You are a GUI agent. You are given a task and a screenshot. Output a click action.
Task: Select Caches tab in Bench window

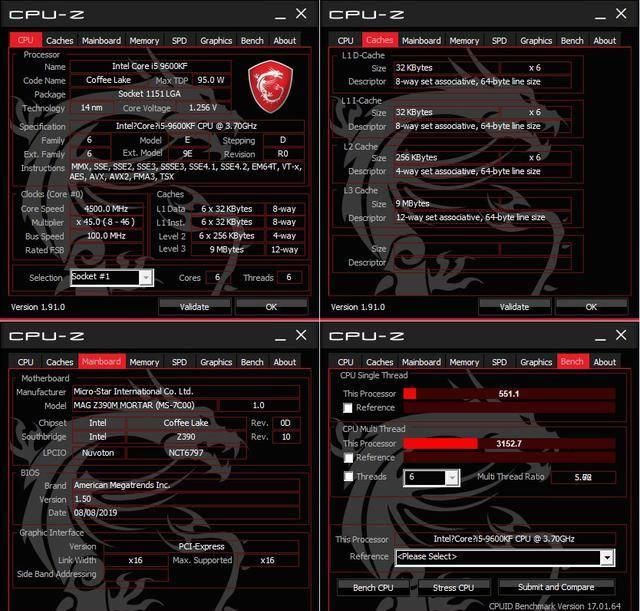tap(380, 362)
